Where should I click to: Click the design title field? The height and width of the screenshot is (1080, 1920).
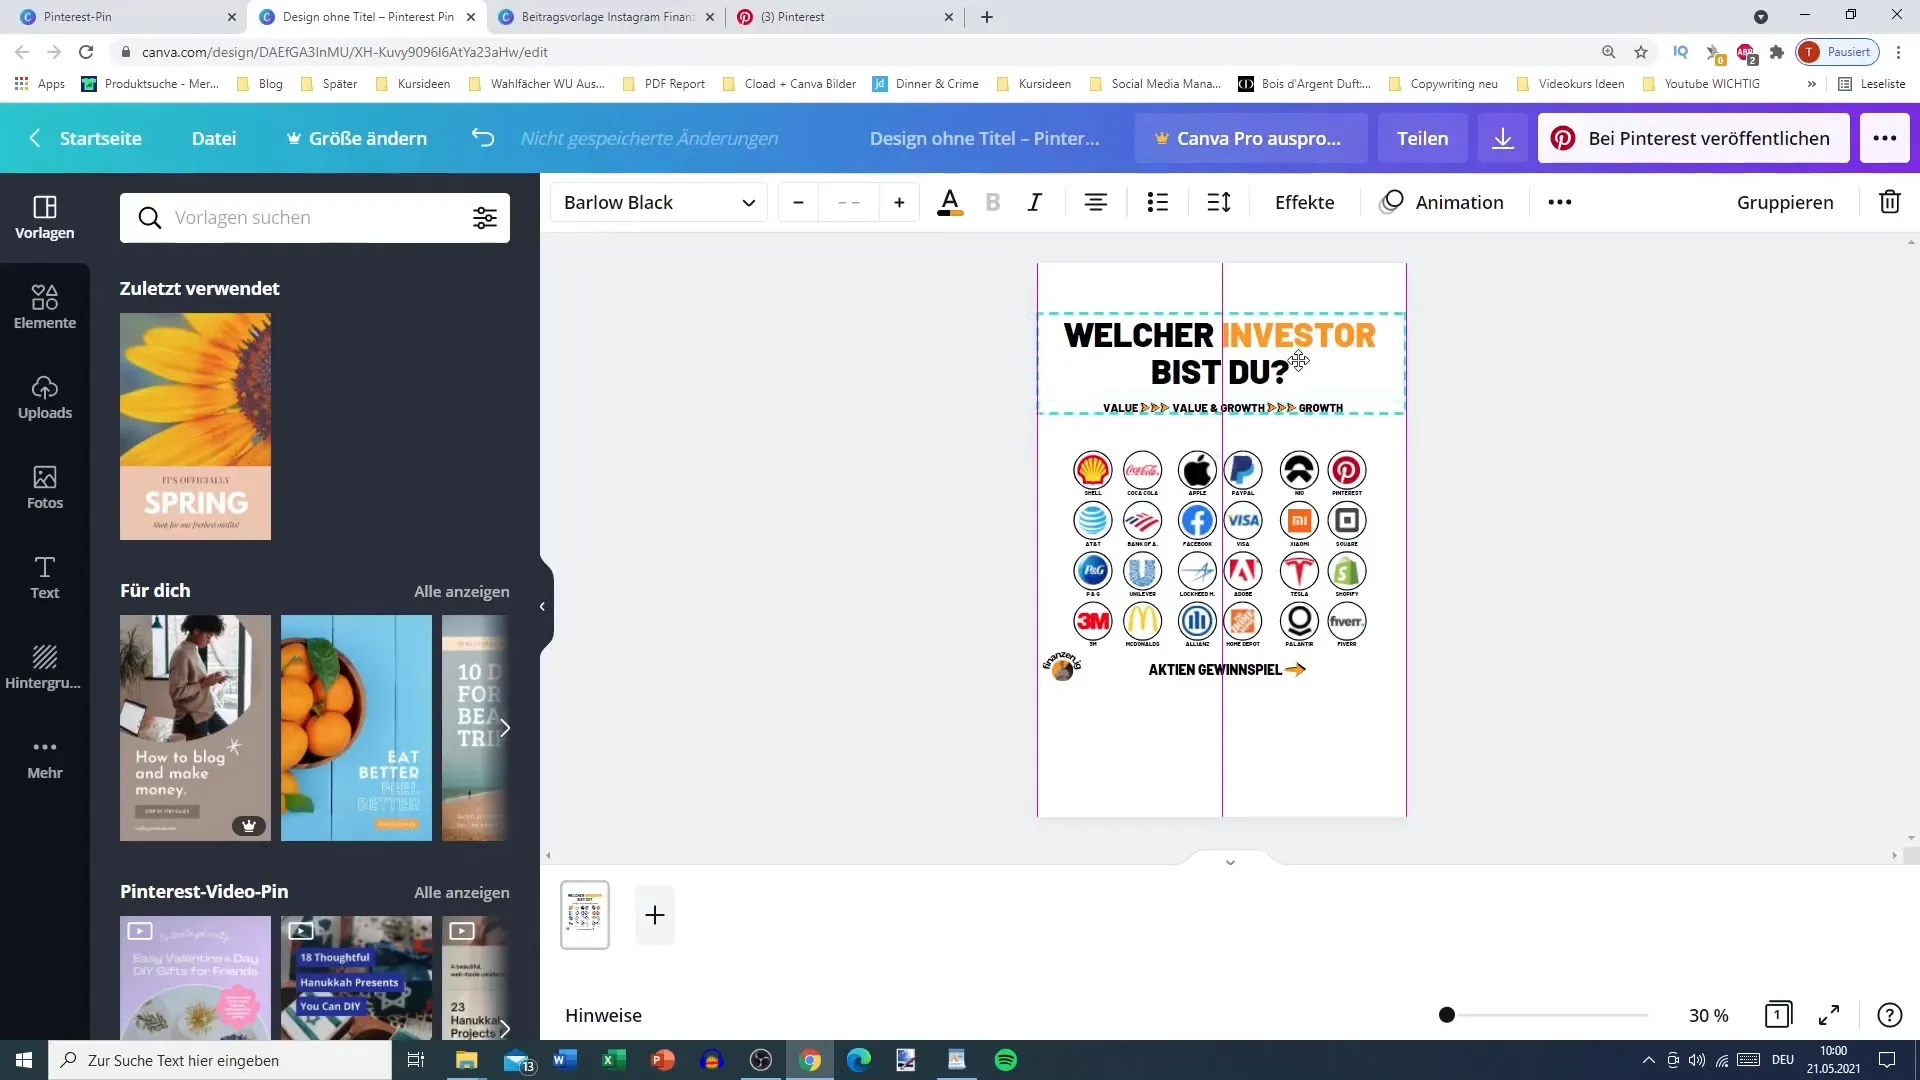[984, 138]
